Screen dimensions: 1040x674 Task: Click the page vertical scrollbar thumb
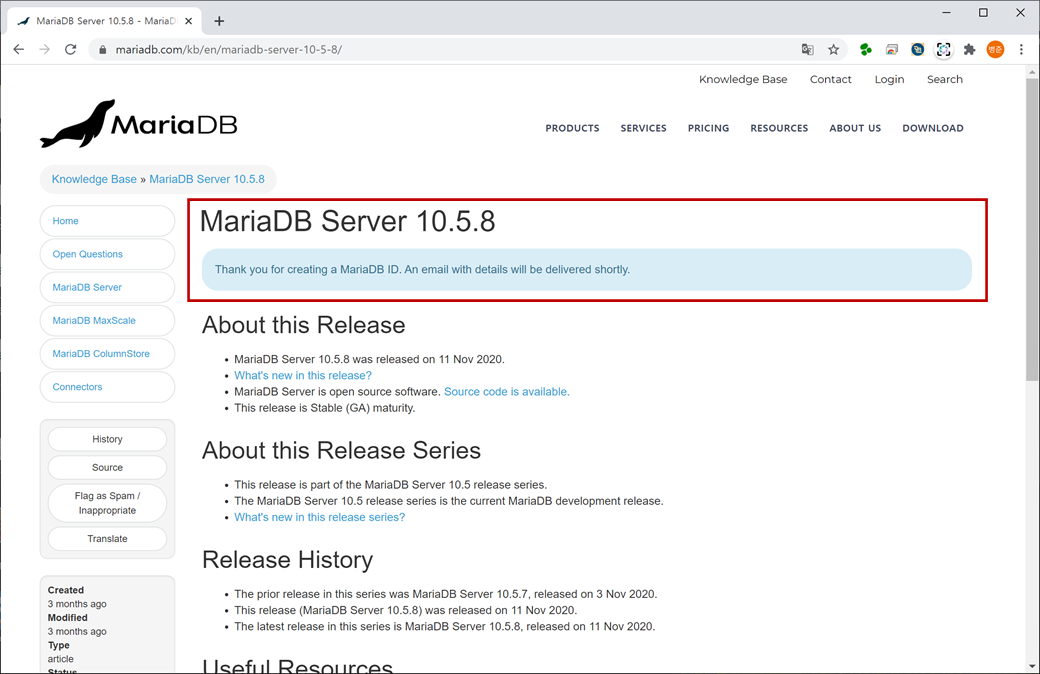[1033, 229]
